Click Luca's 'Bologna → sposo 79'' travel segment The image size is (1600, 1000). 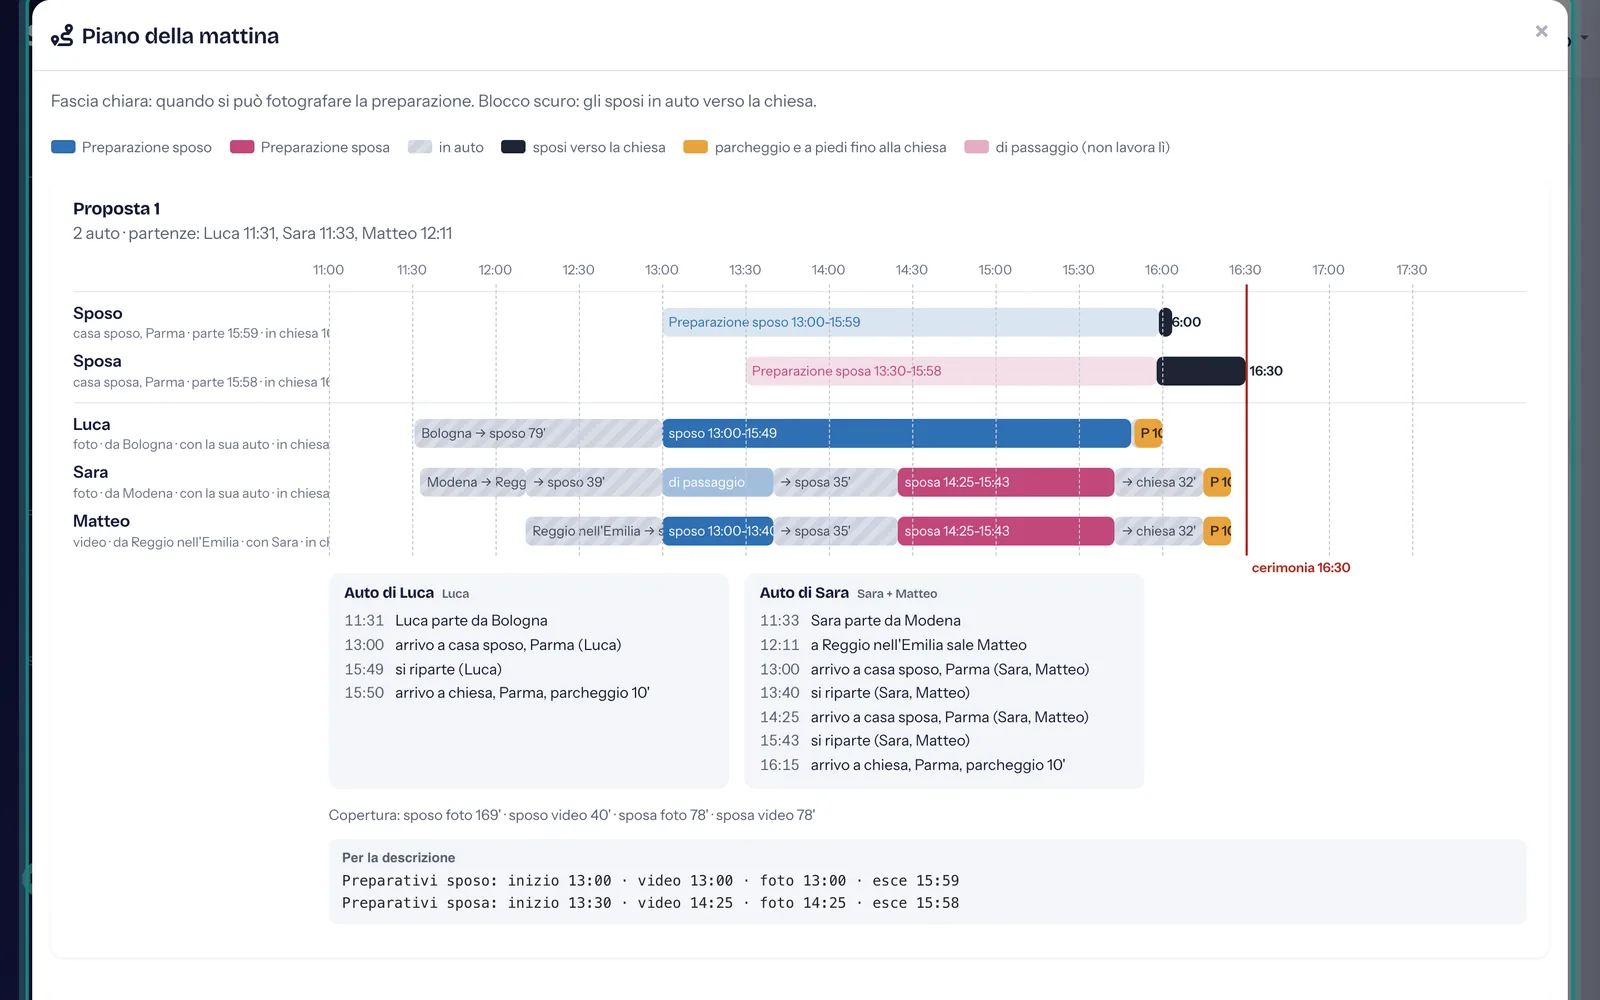538,433
